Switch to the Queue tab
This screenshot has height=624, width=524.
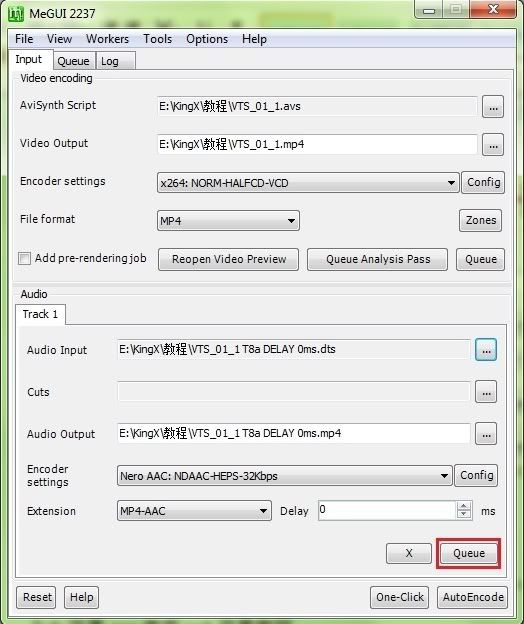click(74, 61)
